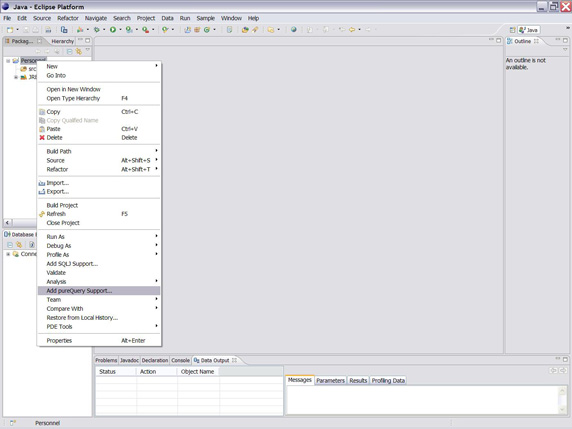Open the Results tab in Data Output
The height and width of the screenshot is (429, 572).
pyautogui.click(x=358, y=380)
